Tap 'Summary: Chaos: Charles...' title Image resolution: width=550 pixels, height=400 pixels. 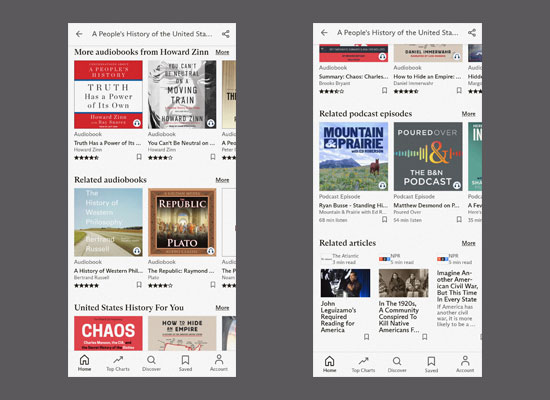pyautogui.click(x=354, y=76)
